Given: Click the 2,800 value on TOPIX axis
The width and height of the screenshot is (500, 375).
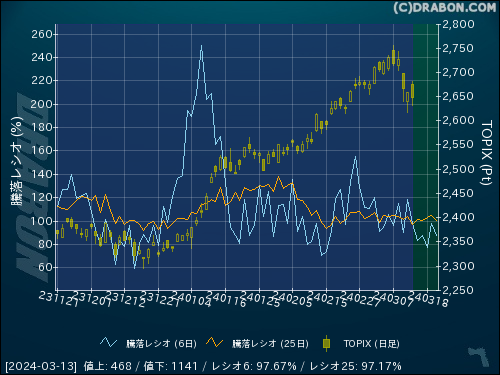Looking at the screenshot, I should (x=458, y=24).
